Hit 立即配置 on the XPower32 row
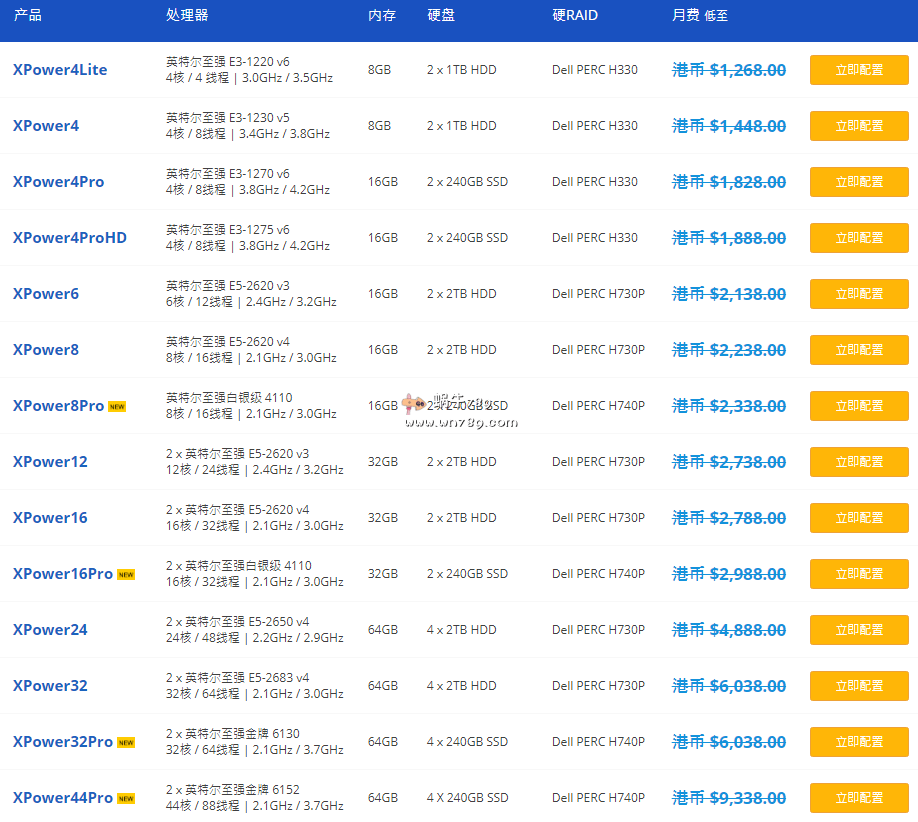This screenshot has width=918, height=822. [859, 686]
